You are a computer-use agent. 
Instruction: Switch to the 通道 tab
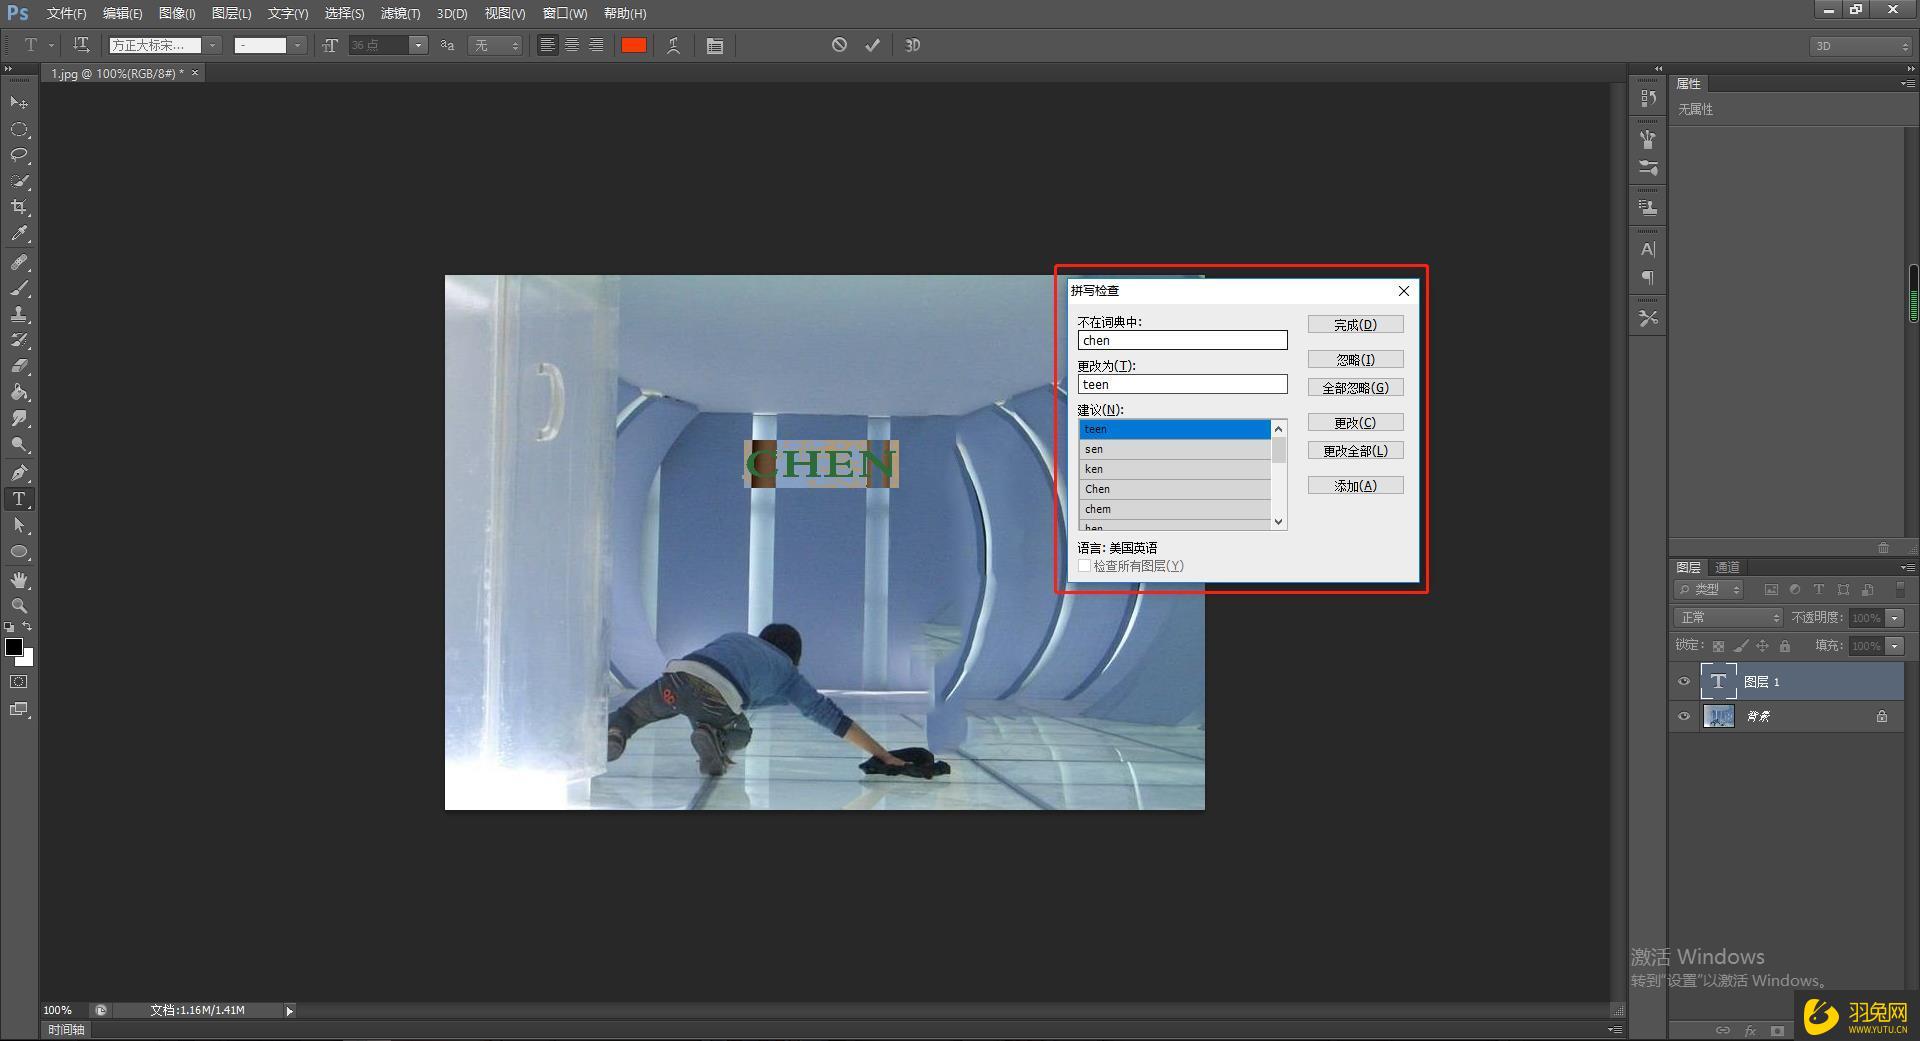(1727, 567)
